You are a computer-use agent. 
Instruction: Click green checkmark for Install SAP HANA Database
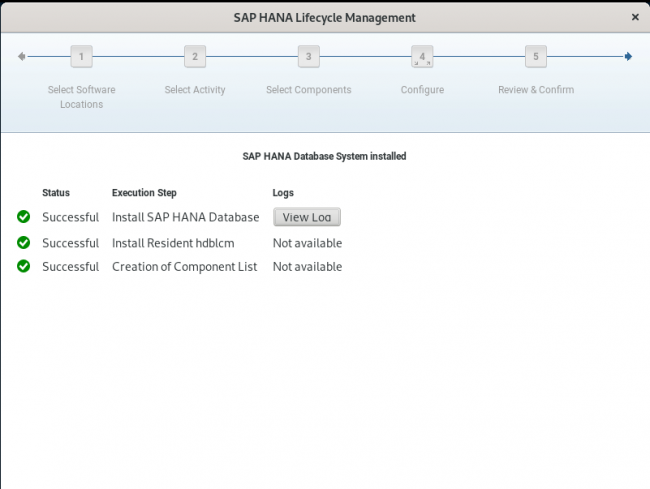click(24, 216)
